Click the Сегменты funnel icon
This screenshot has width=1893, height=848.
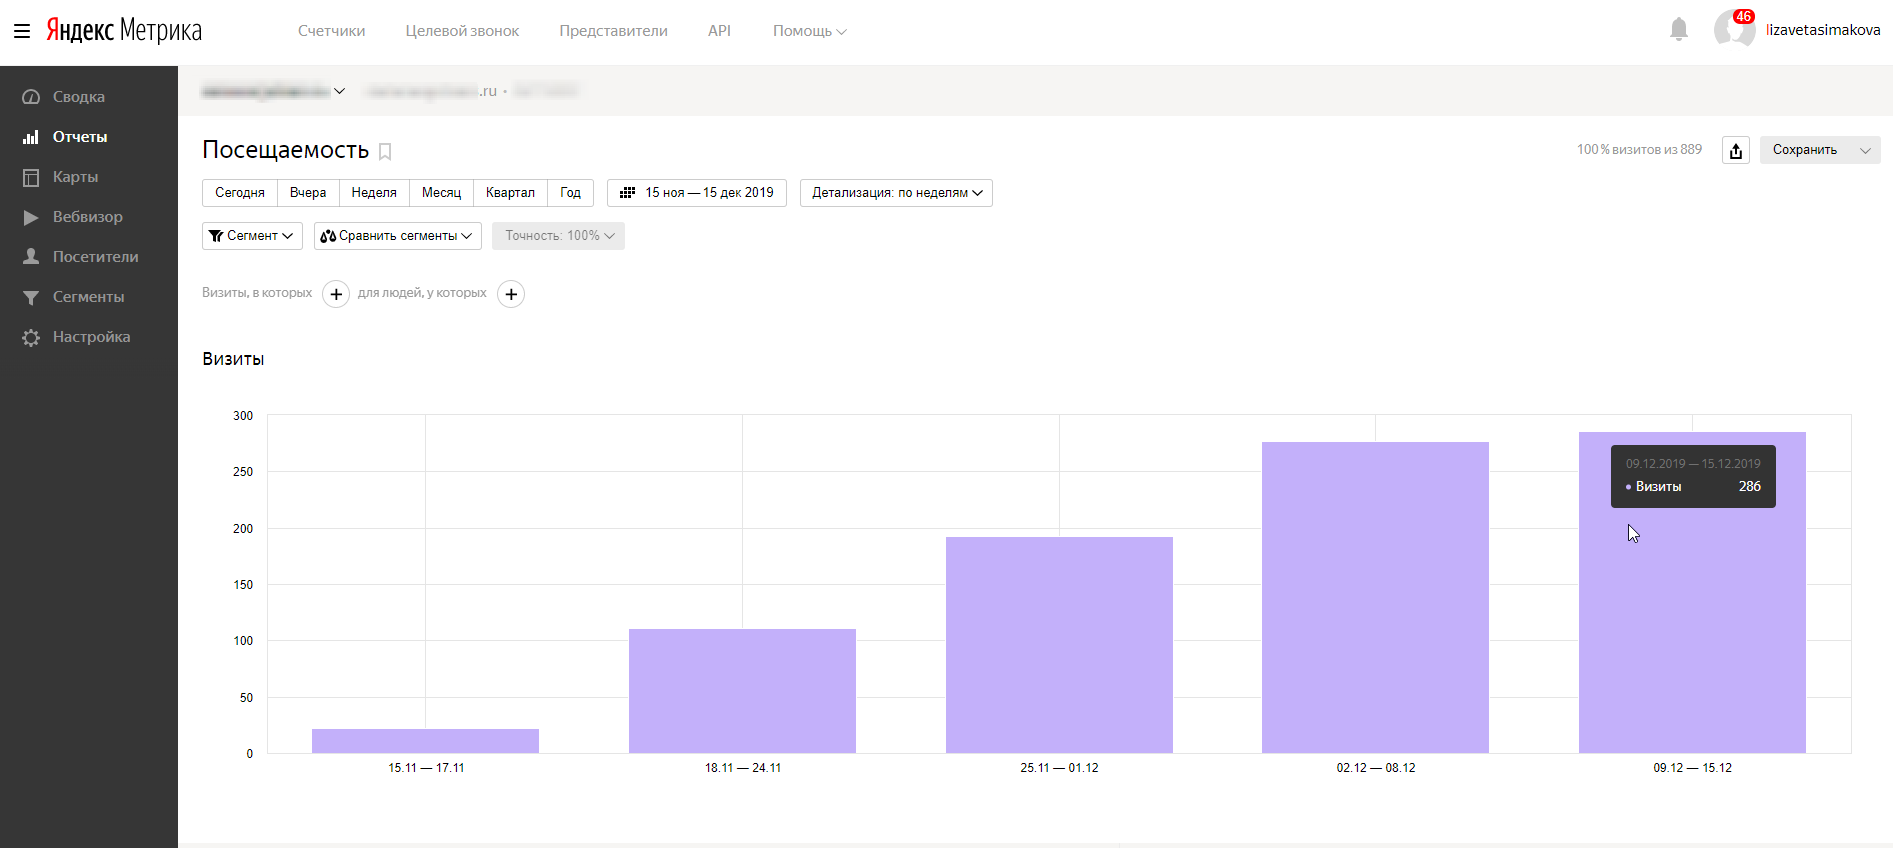(31, 297)
